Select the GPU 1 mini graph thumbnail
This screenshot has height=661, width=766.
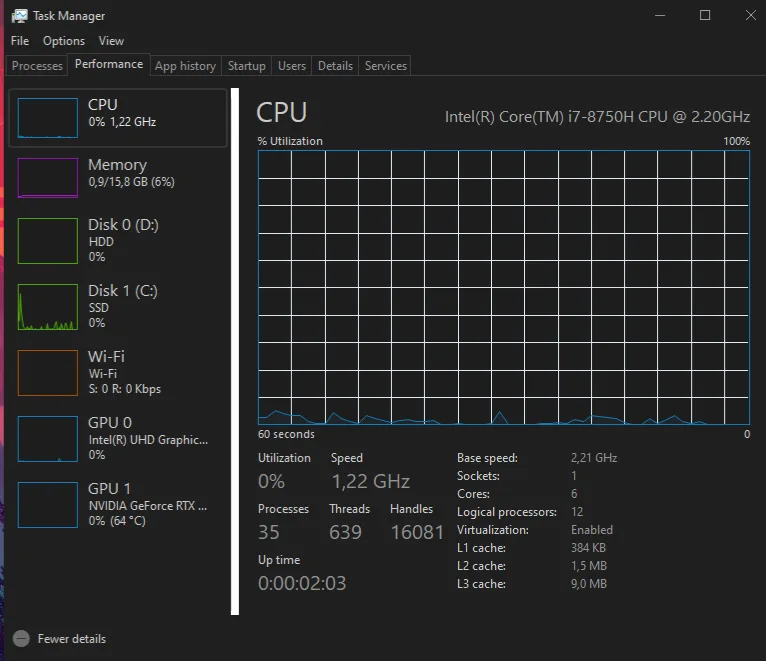48,505
